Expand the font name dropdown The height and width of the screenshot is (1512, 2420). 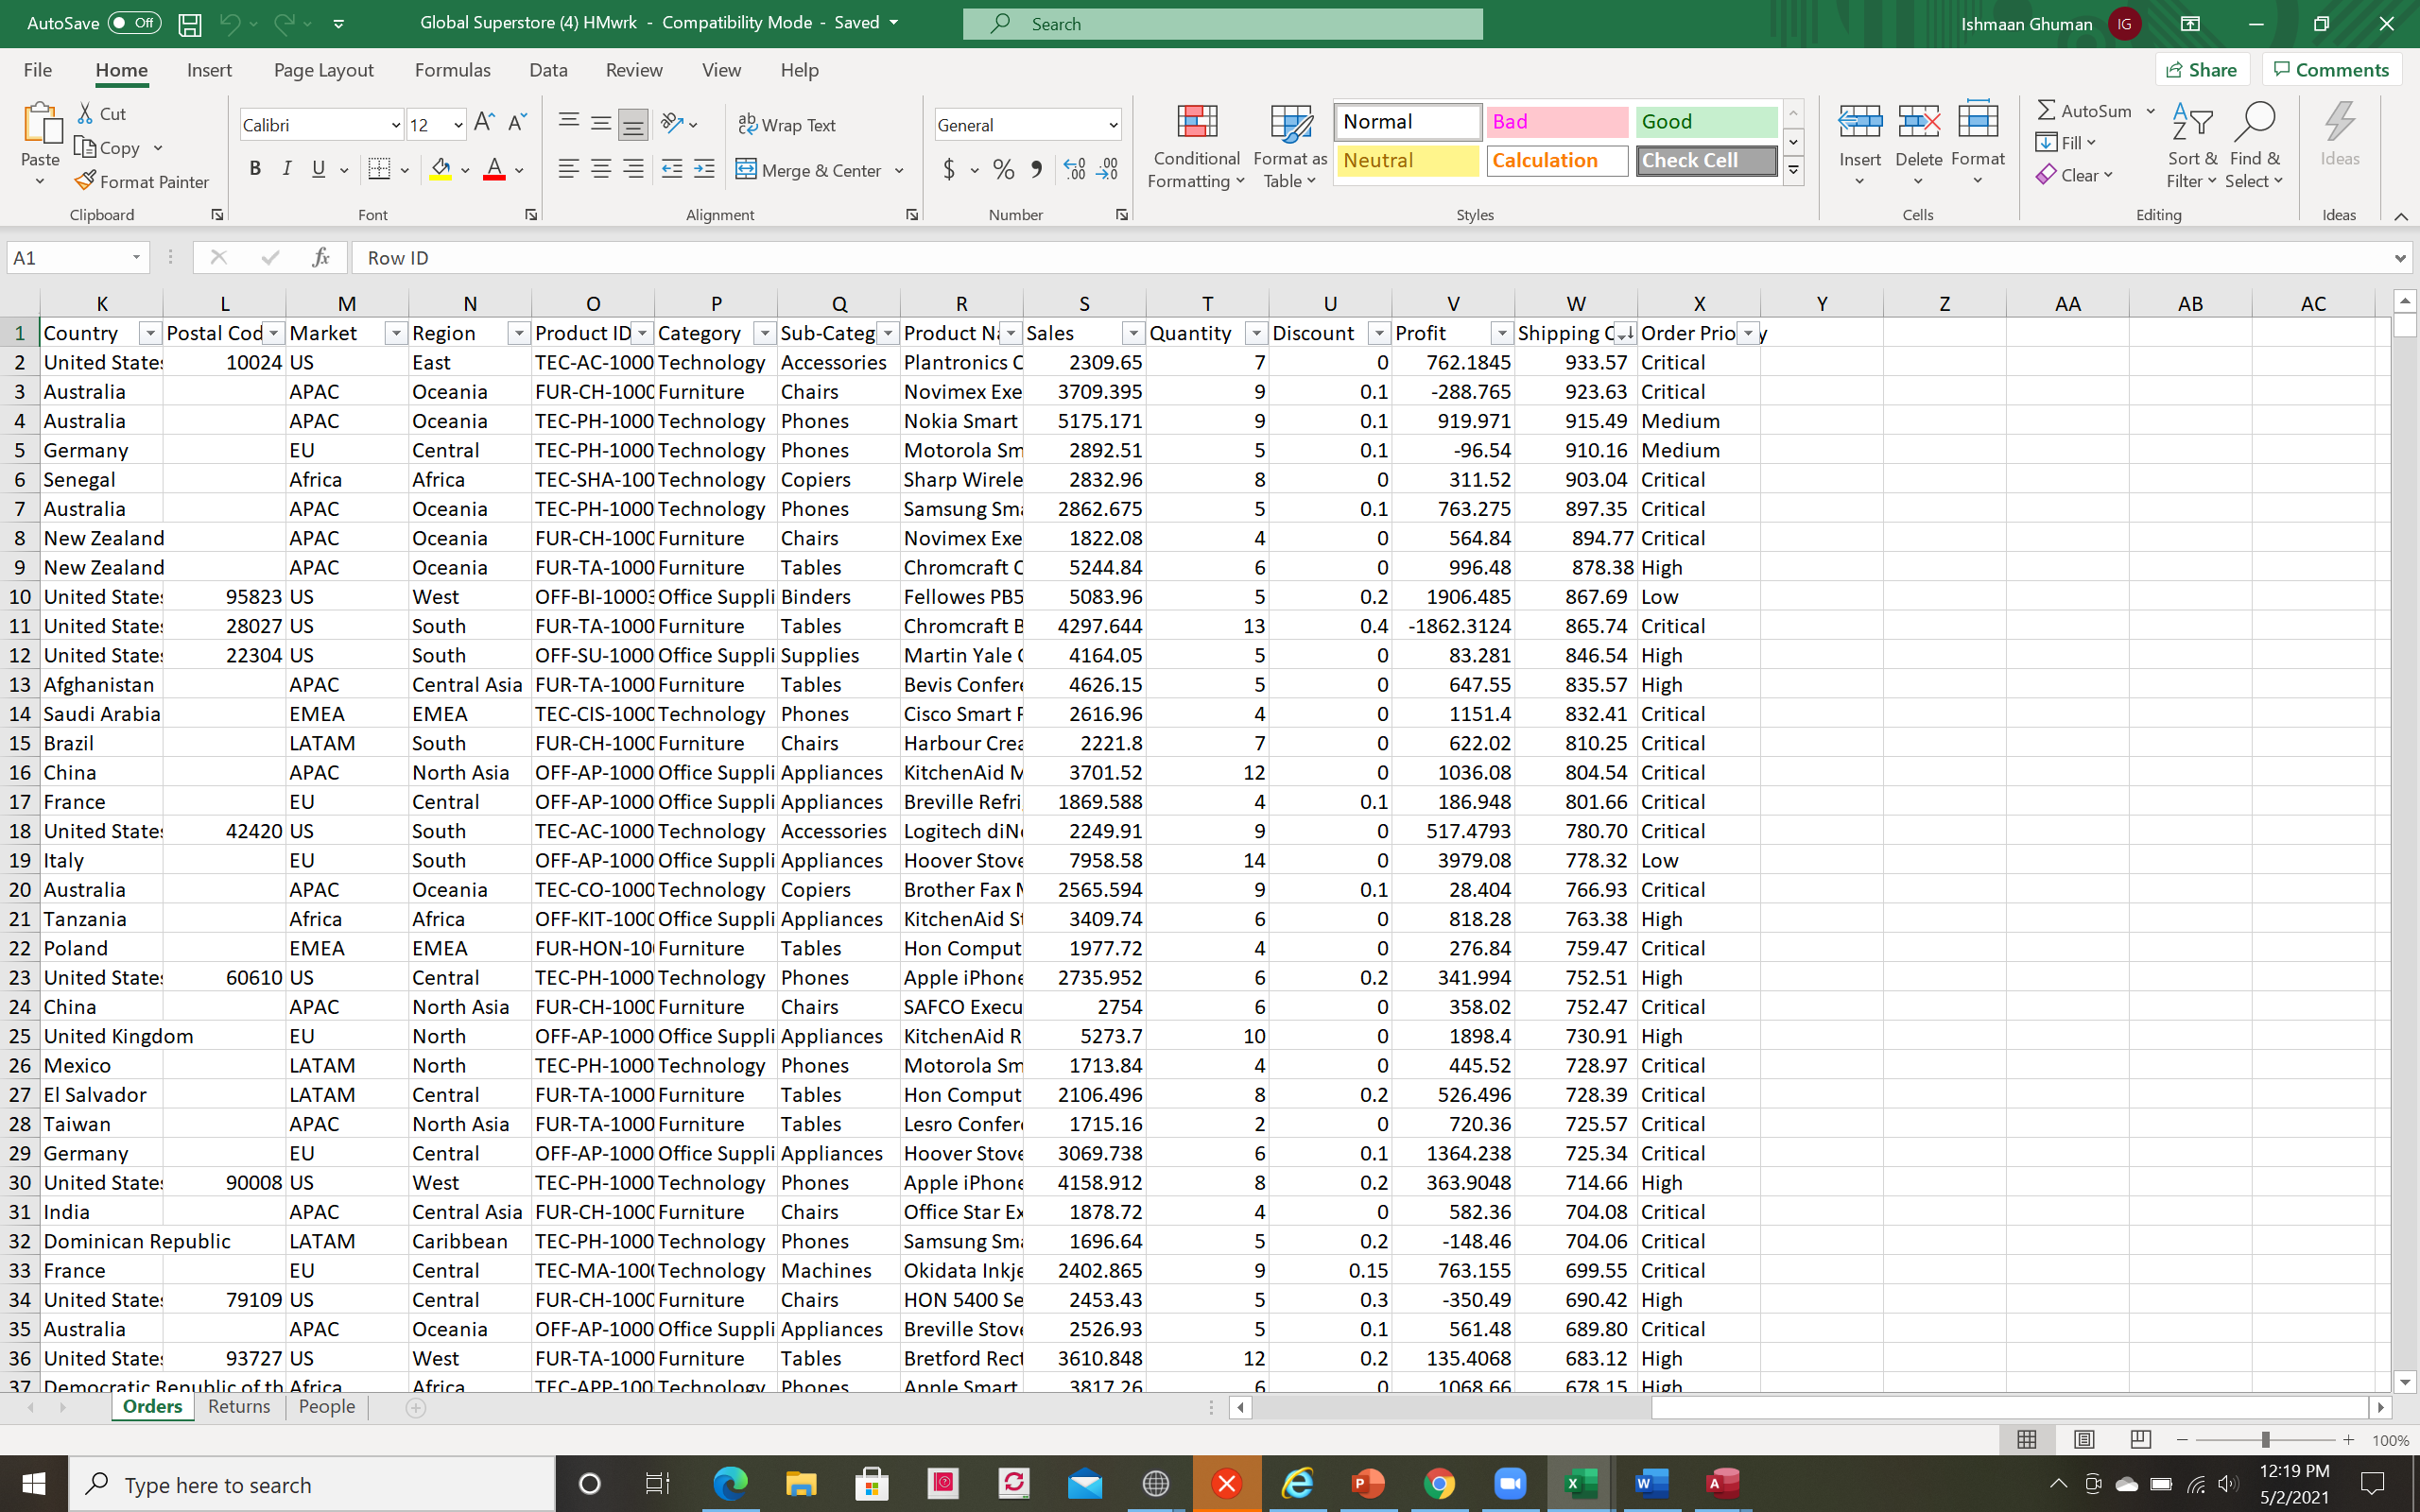pos(395,125)
